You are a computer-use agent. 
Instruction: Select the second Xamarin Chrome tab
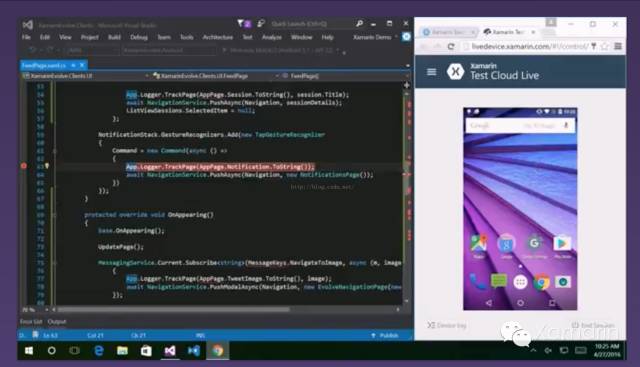(x=508, y=32)
